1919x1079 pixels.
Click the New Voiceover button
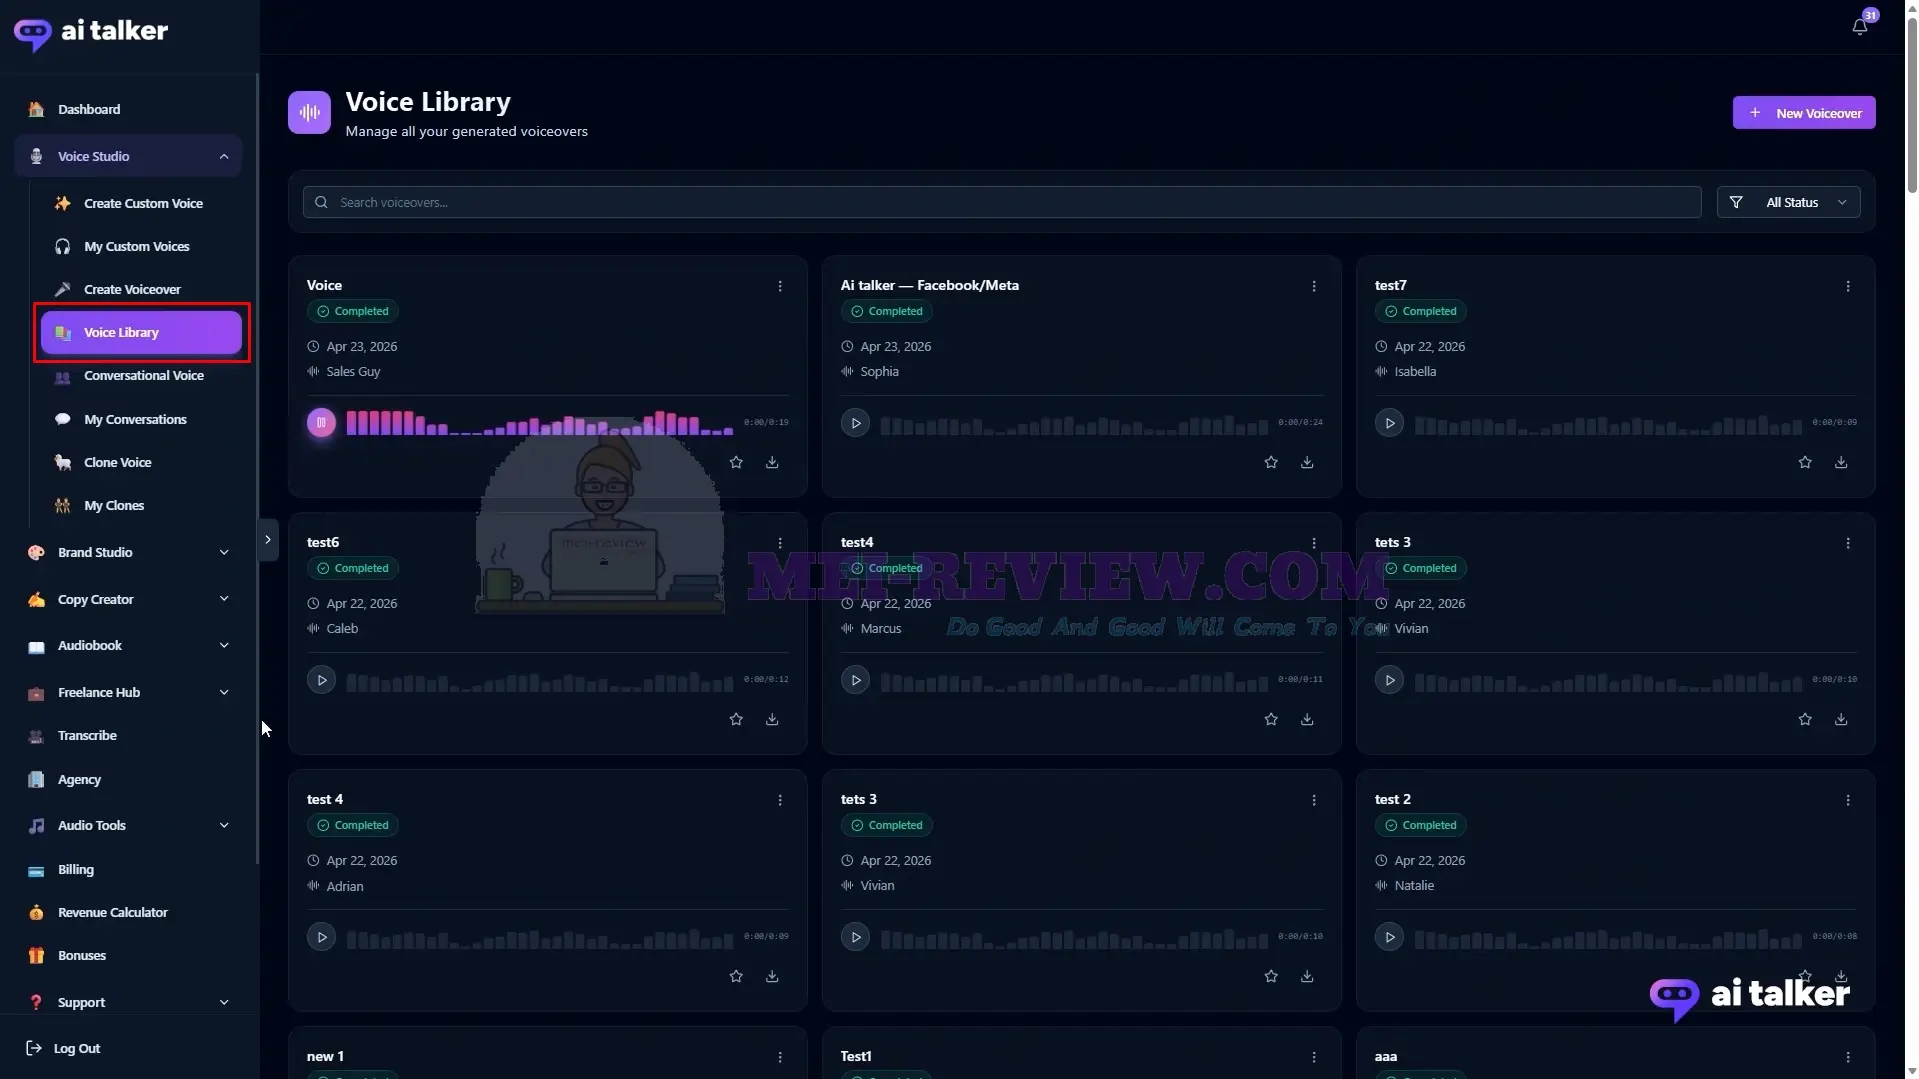[x=1804, y=113]
